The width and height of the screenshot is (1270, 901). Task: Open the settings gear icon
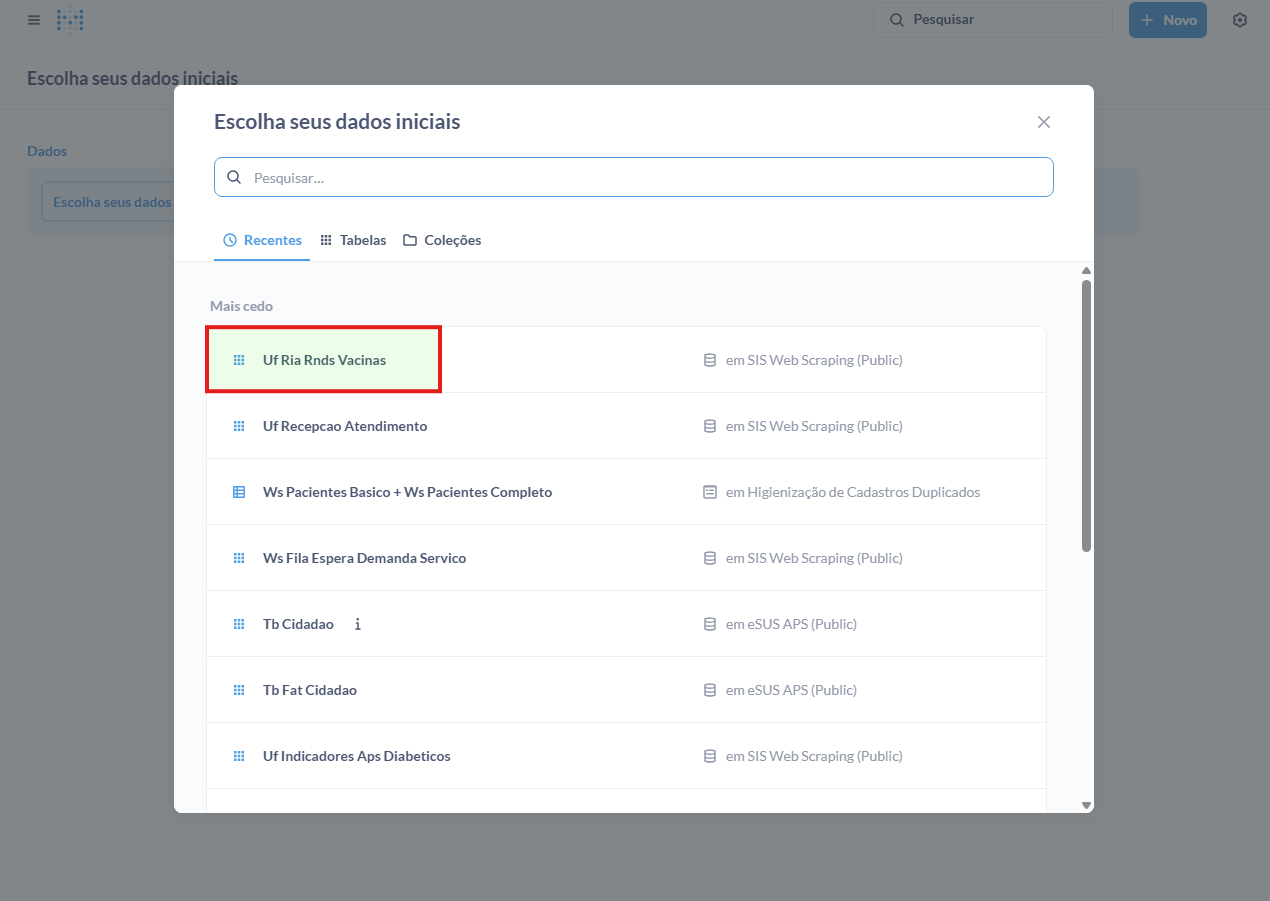coord(1240,20)
